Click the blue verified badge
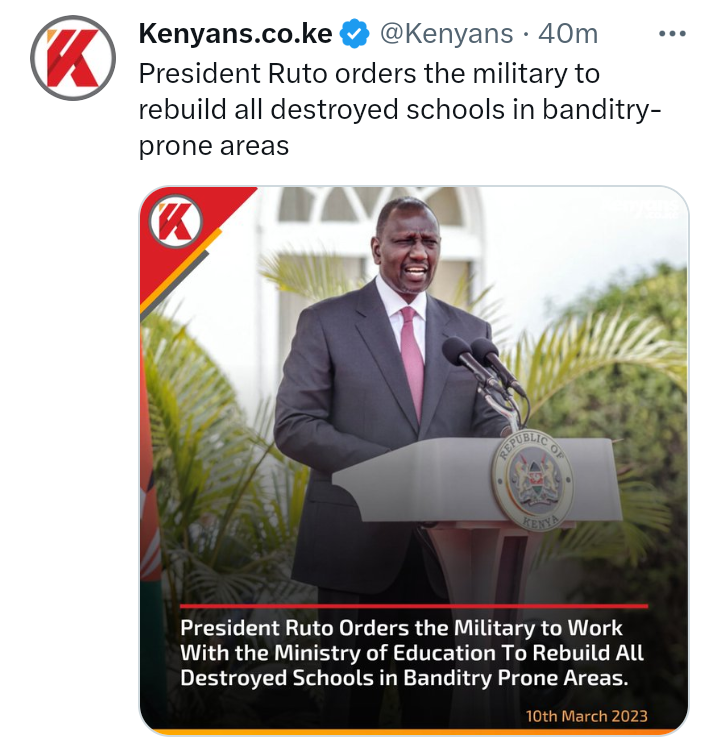 355,34
